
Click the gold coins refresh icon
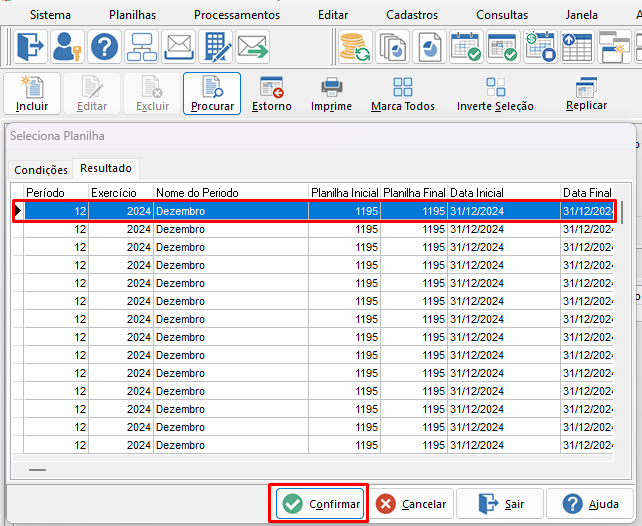point(355,46)
